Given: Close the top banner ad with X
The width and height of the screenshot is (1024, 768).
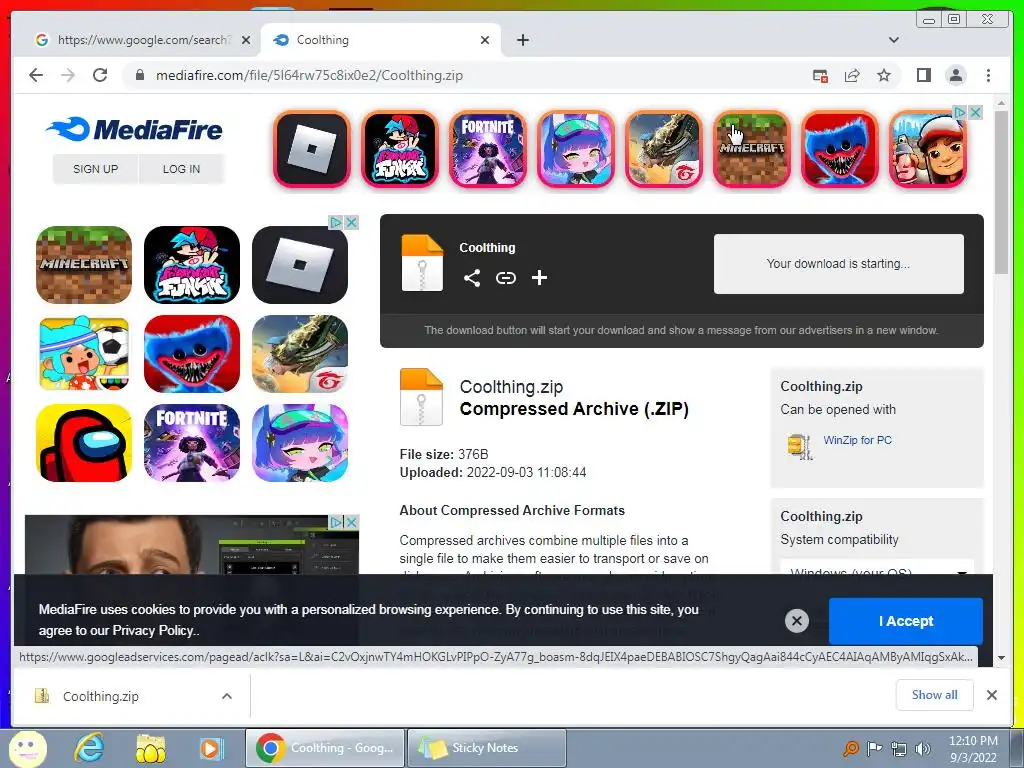Looking at the screenshot, I should [975, 112].
